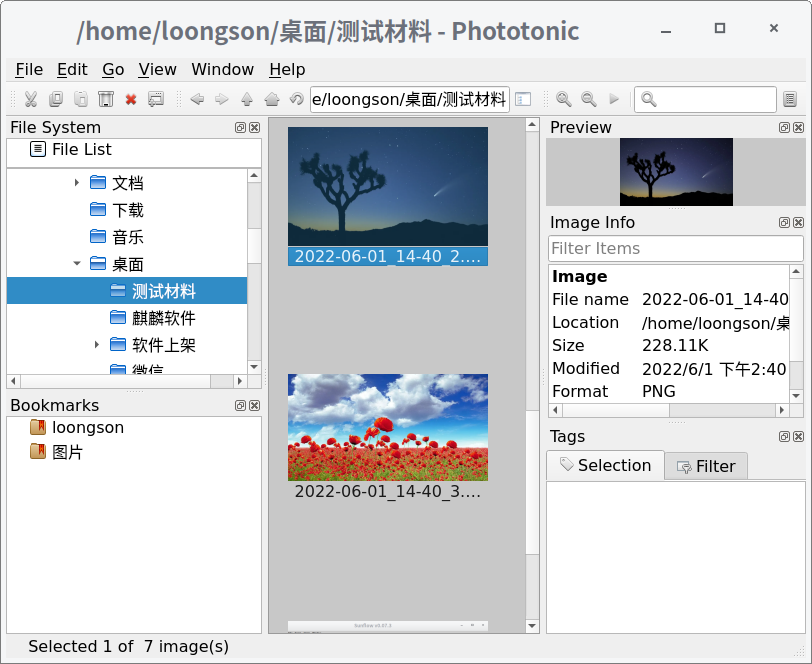This screenshot has width=812, height=664.
Task: Click the Format value PNG
Action: pyautogui.click(x=659, y=392)
